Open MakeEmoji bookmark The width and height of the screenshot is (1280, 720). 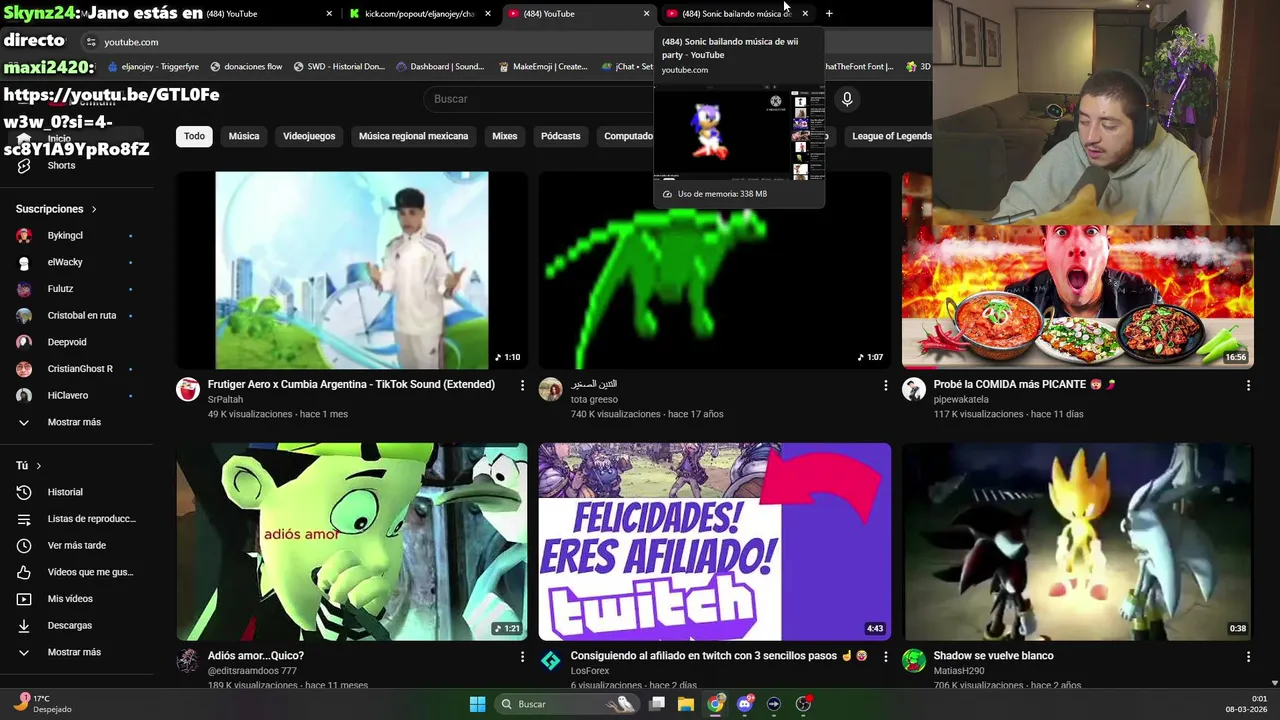click(x=542, y=67)
